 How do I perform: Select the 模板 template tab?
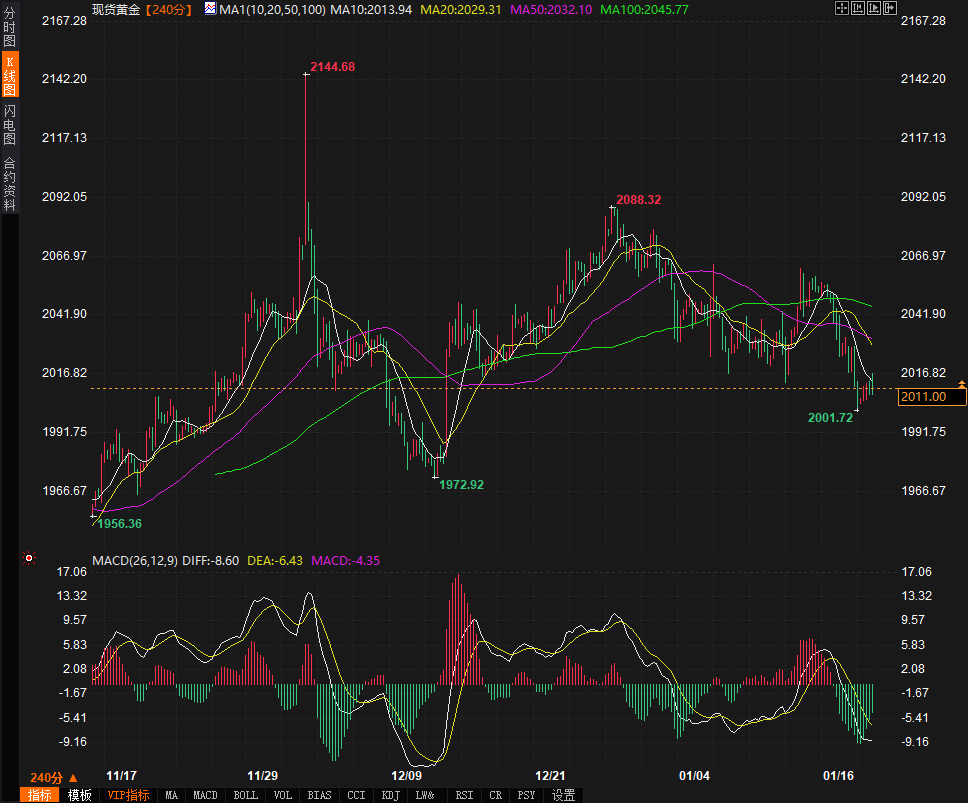[79, 795]
